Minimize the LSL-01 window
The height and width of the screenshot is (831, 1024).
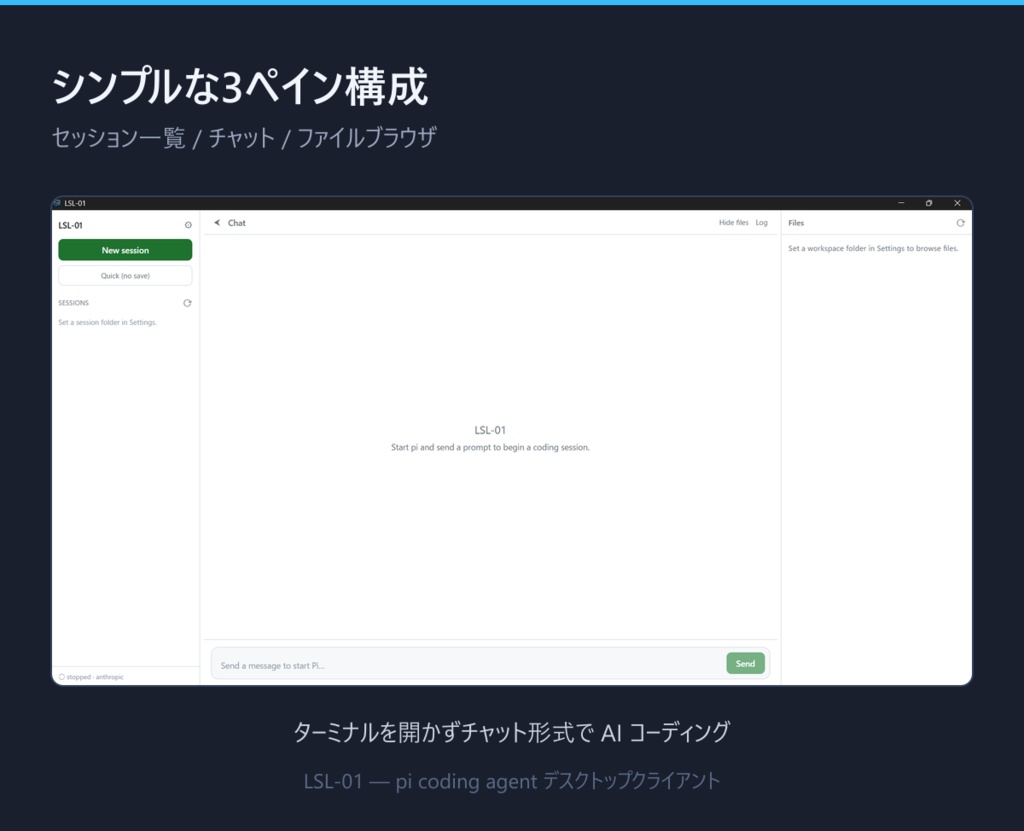coord(901,203)
